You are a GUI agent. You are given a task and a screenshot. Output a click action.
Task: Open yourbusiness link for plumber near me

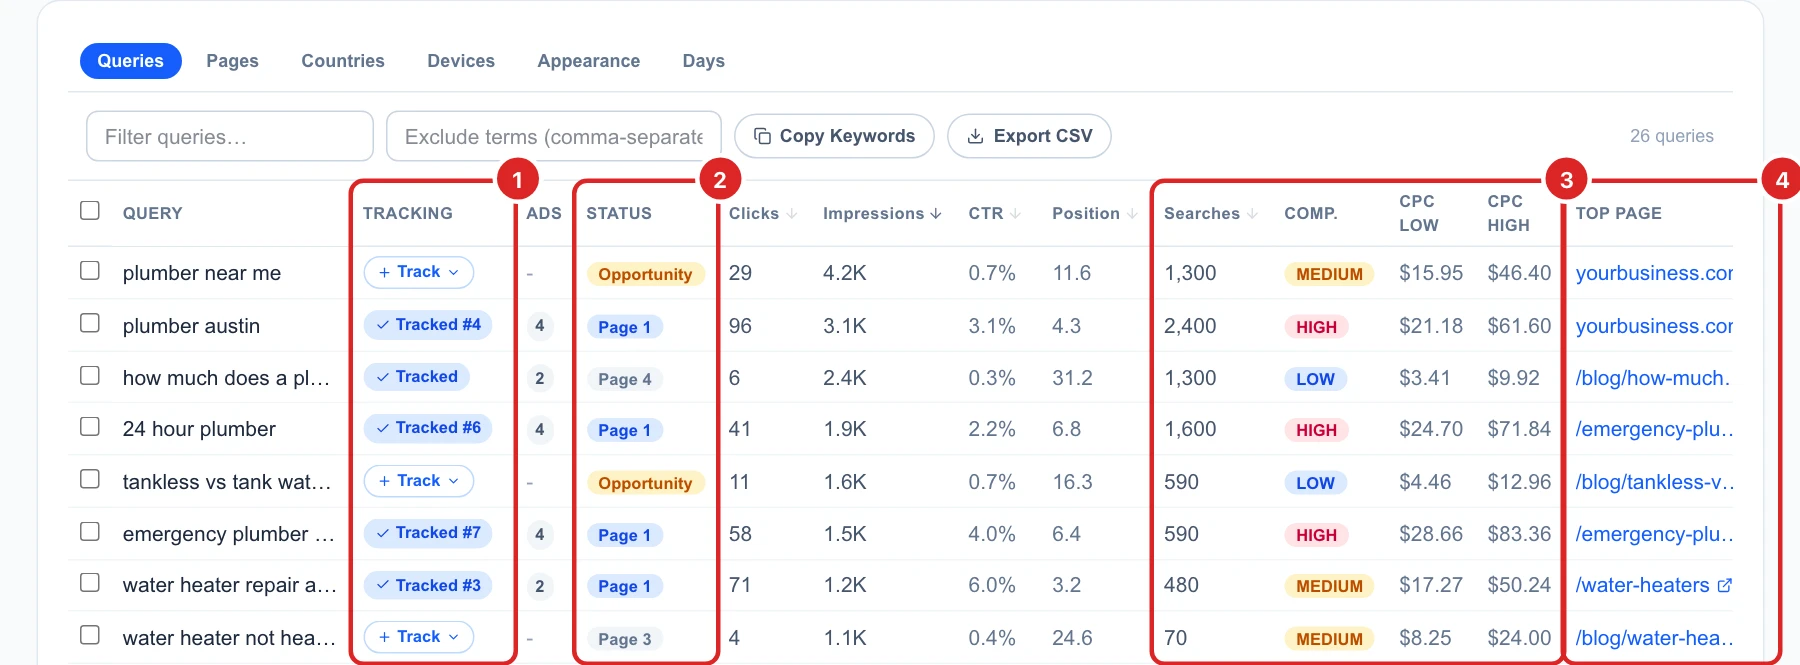pos(1654,273)
